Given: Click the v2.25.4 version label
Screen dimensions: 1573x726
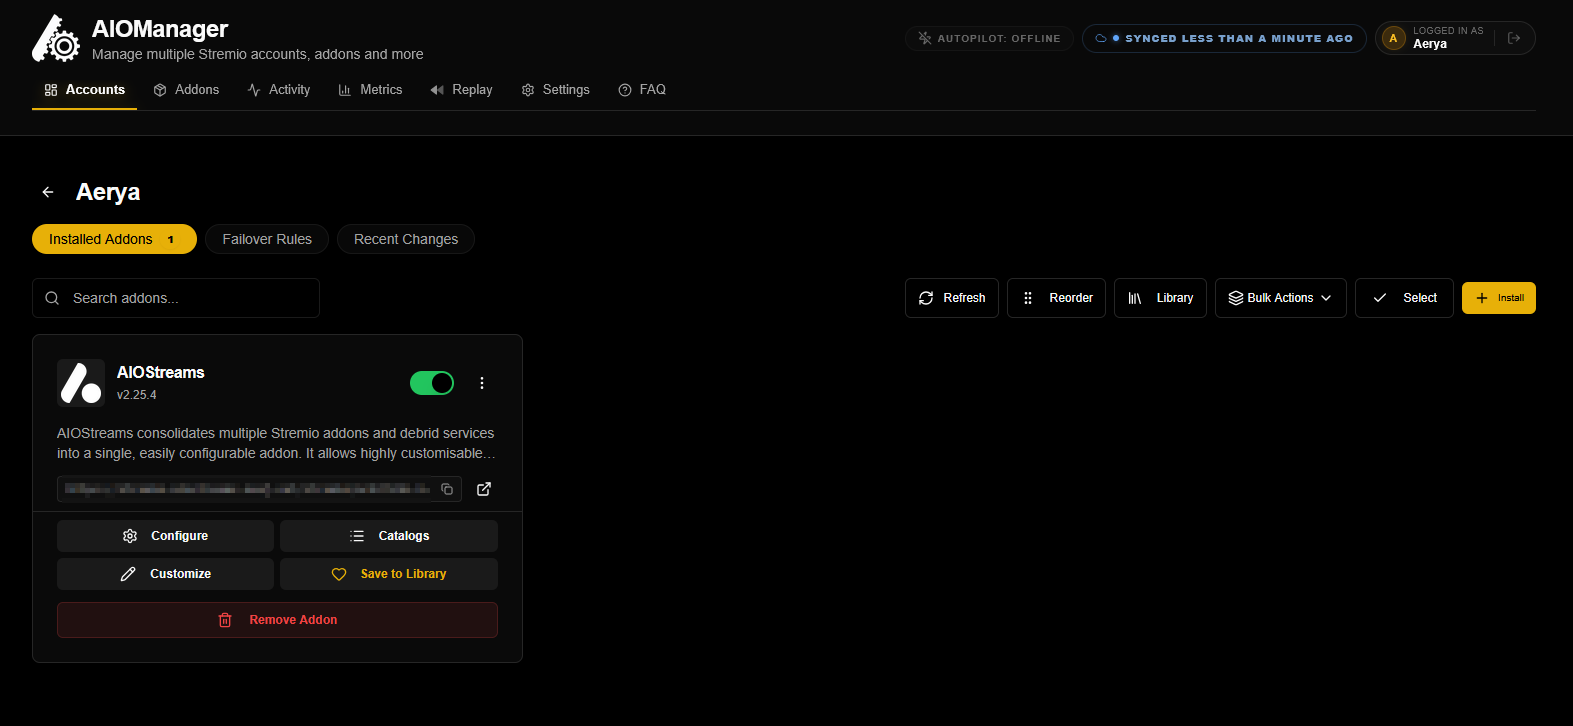Looking at the screenshot, I should point(137,395).
